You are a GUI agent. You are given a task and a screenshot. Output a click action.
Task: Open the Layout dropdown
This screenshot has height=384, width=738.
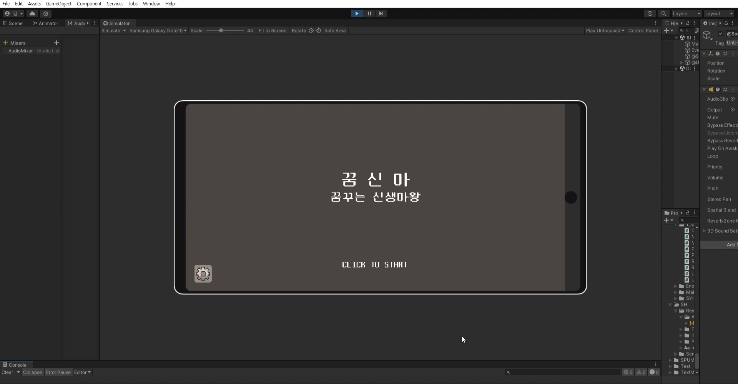(x=719, y=14)
